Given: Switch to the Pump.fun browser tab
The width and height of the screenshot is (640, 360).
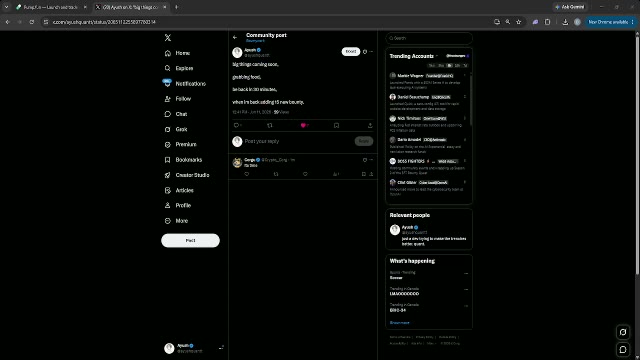Looking at the screenshot, I should point(51,7).
